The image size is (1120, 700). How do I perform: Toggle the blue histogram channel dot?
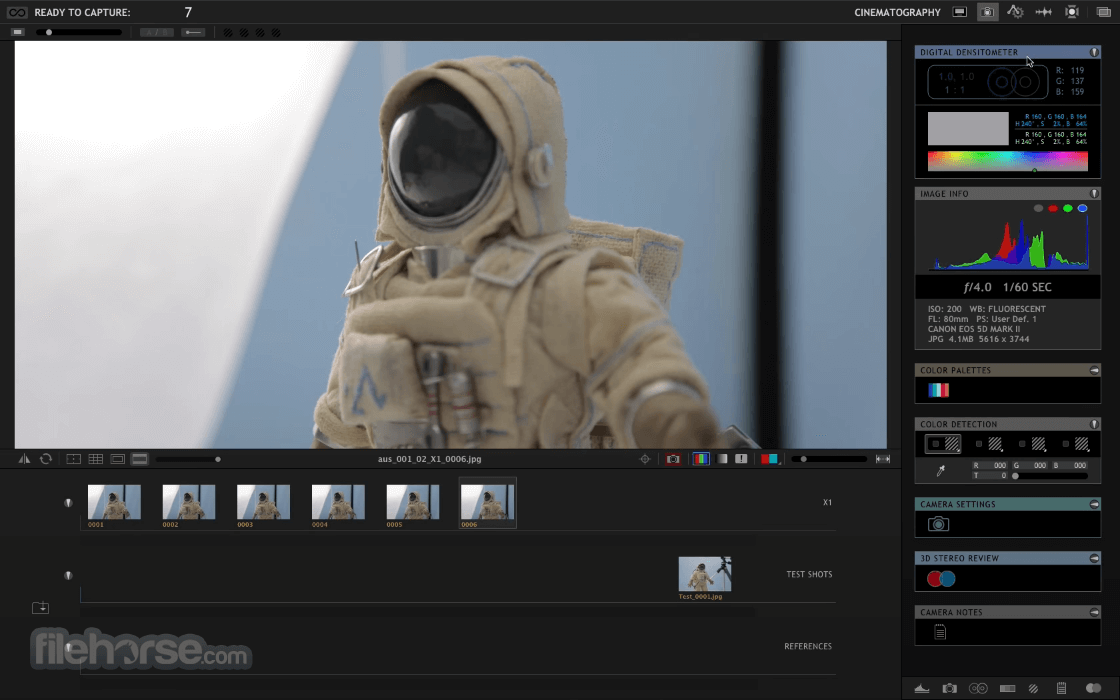coord(1083,209)
